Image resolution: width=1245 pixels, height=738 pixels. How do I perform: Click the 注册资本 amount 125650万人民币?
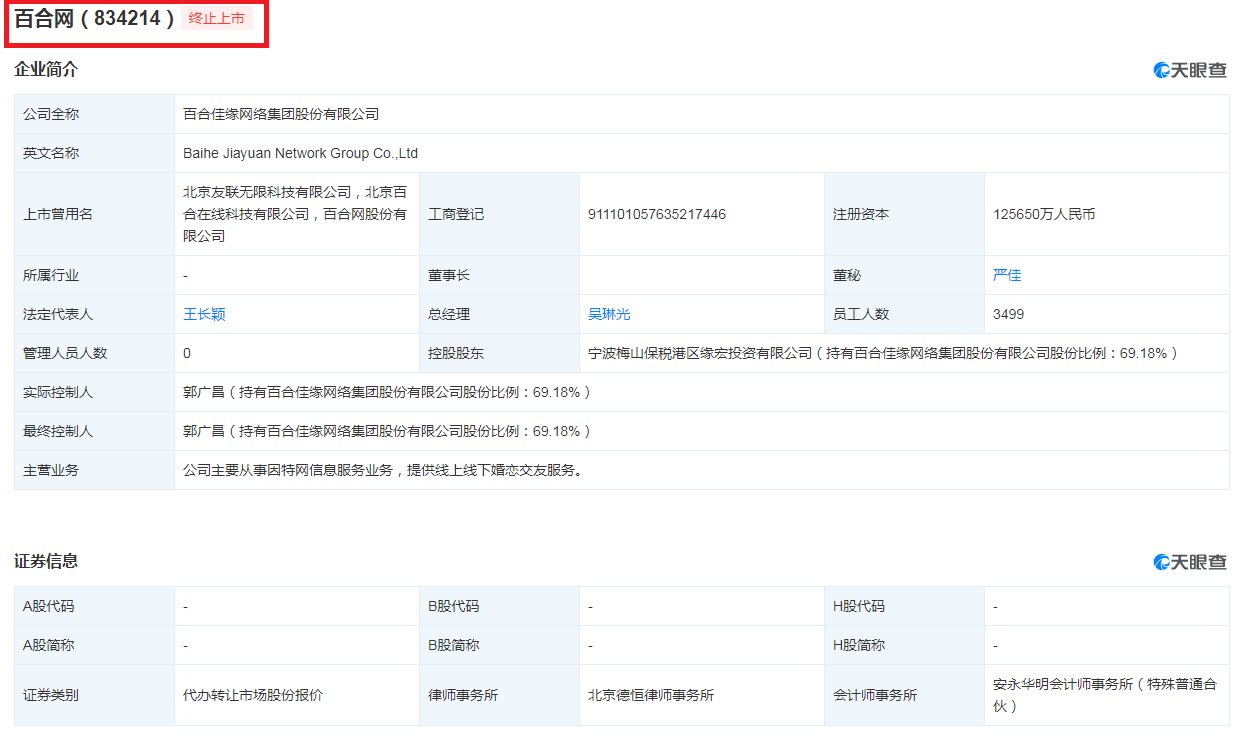point(1047,213)
